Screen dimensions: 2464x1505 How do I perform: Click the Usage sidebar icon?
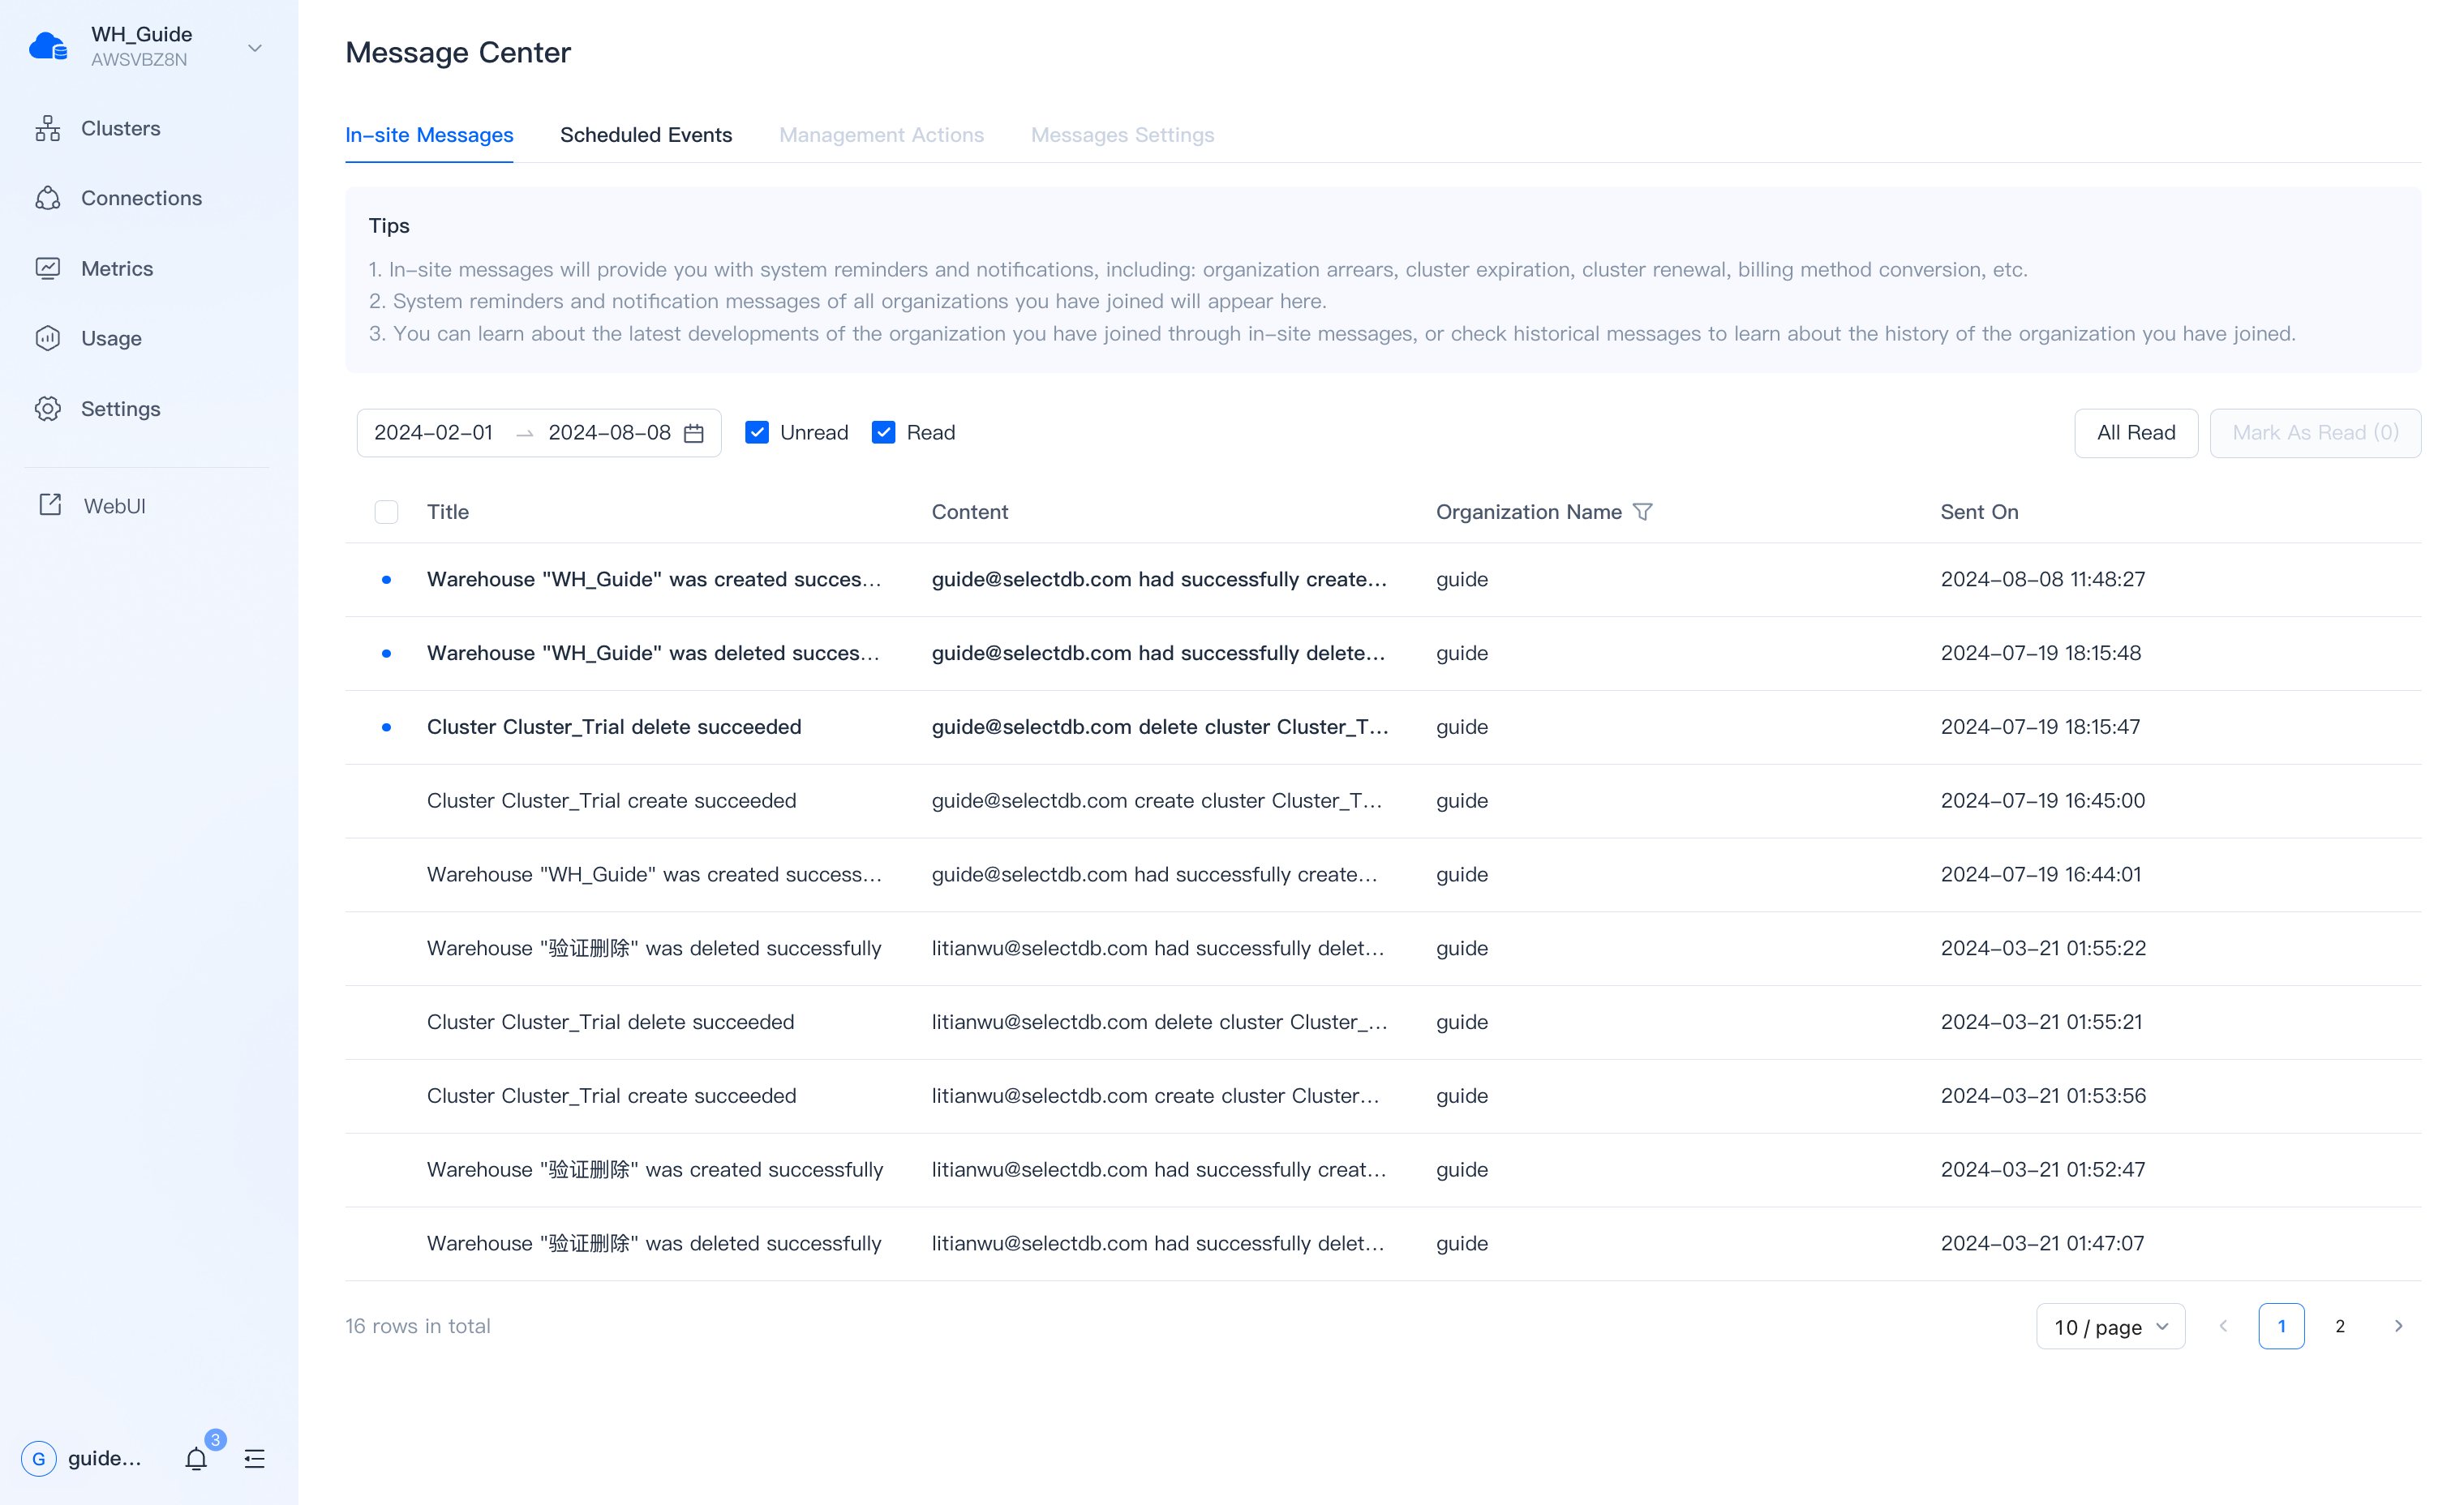pyautogui.click(x=48, y=338)
